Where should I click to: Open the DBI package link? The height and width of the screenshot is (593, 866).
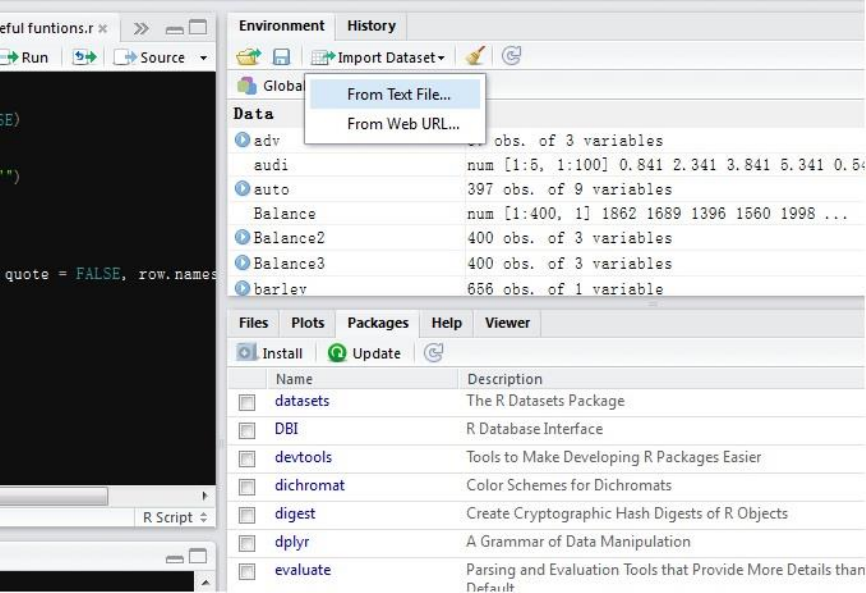coord(286,429)
